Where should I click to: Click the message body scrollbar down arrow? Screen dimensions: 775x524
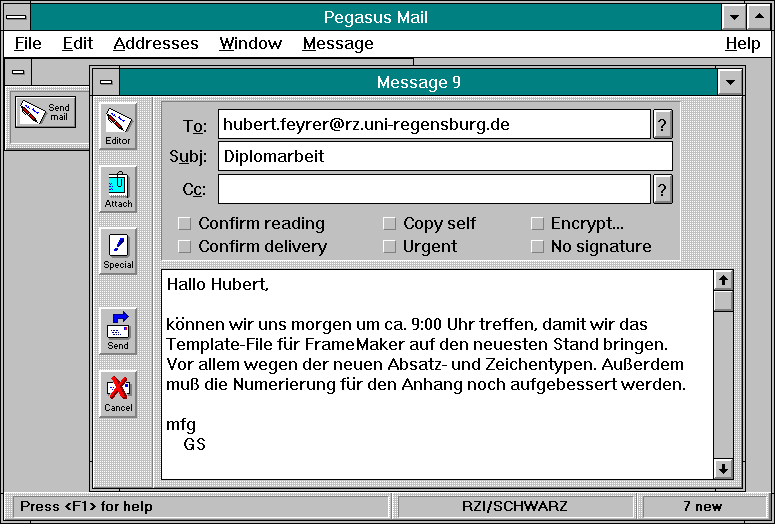click(x=724, y=469)
